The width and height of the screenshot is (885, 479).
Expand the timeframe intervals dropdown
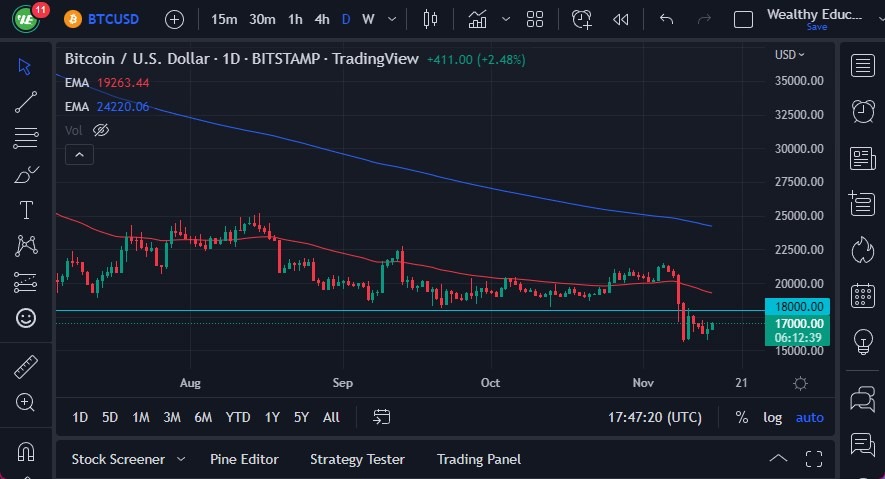pos(392,20)
